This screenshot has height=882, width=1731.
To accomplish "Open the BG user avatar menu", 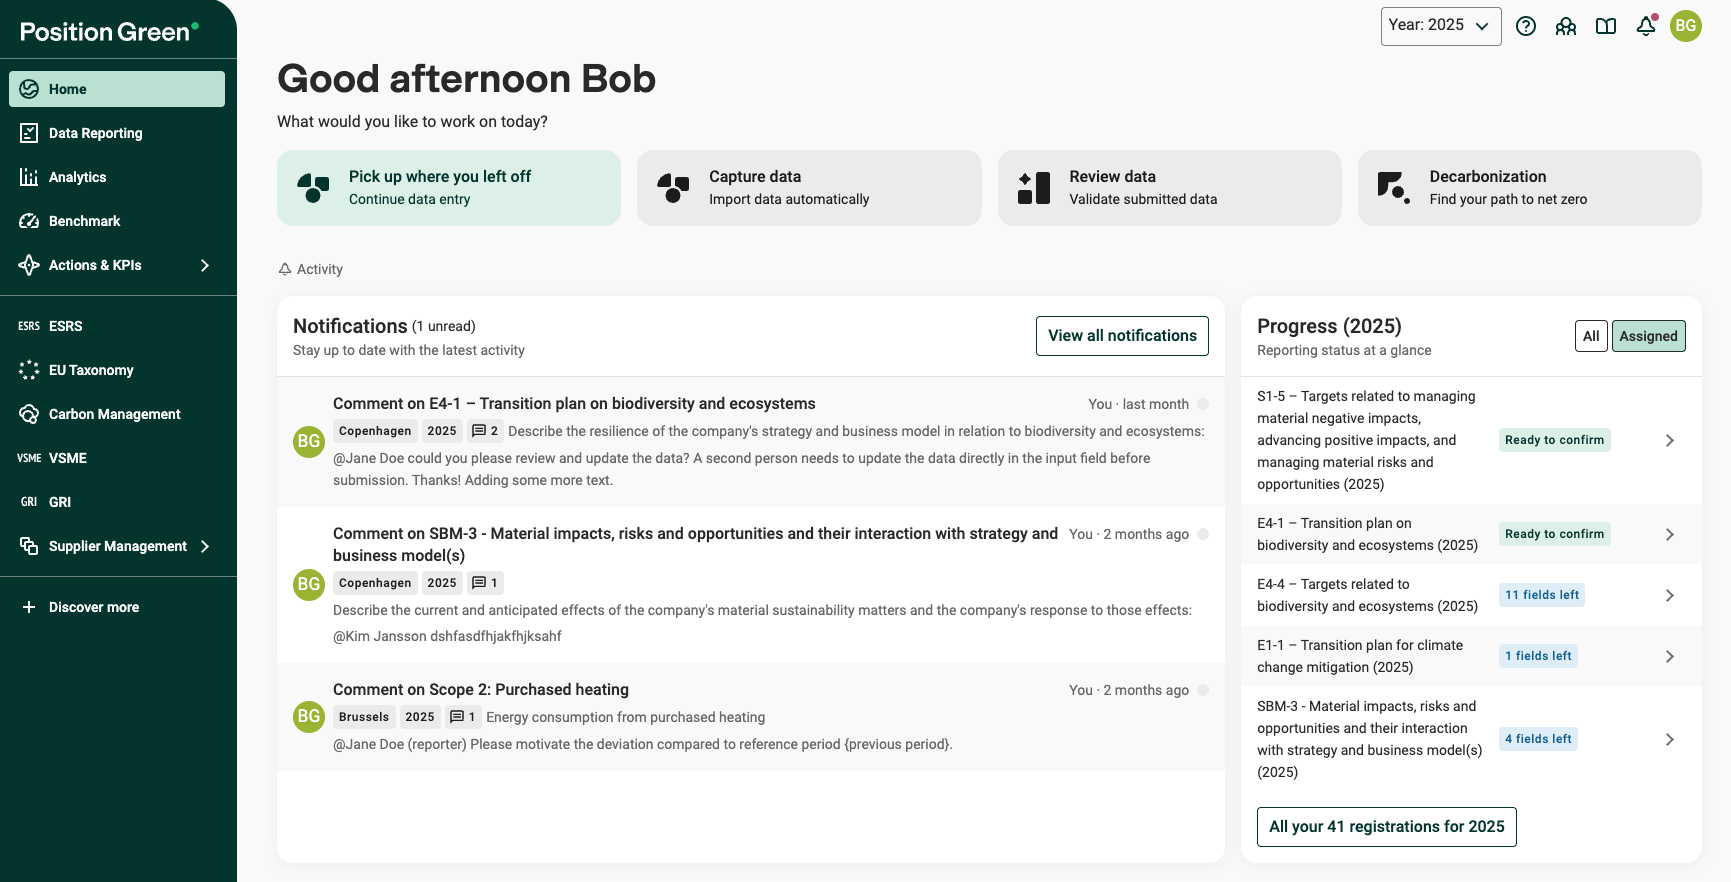I will [1686, 26].
